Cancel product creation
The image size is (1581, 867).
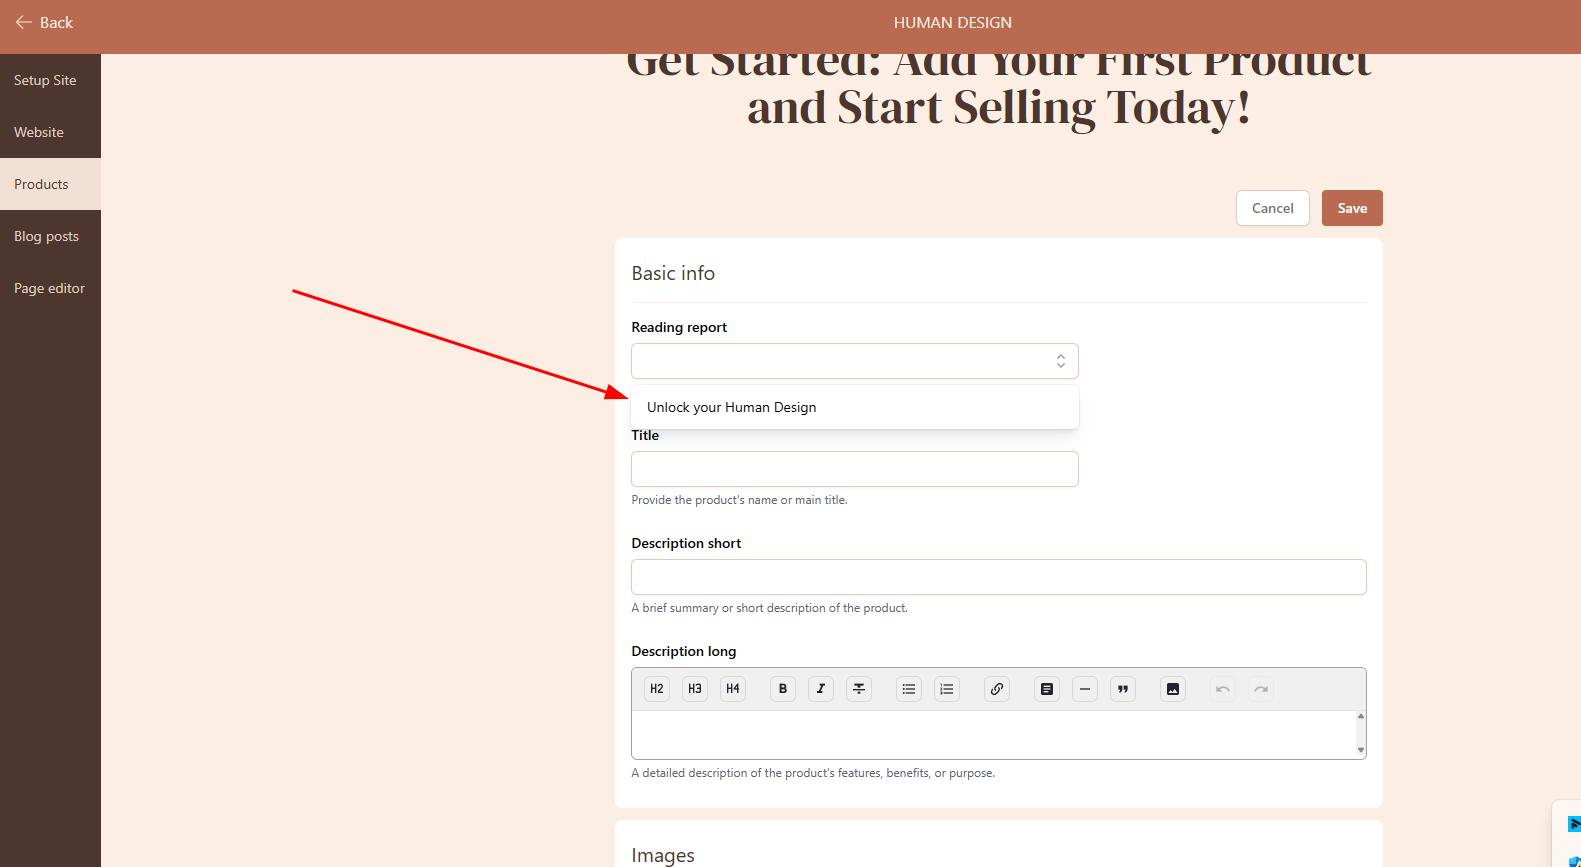tap(1272, 208)
